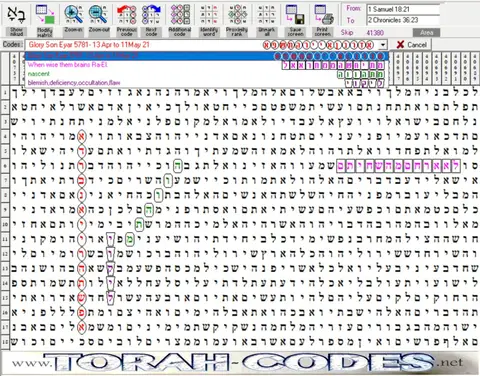
Task: Click the magenta highlighted word in row 6
Action: 399,166
